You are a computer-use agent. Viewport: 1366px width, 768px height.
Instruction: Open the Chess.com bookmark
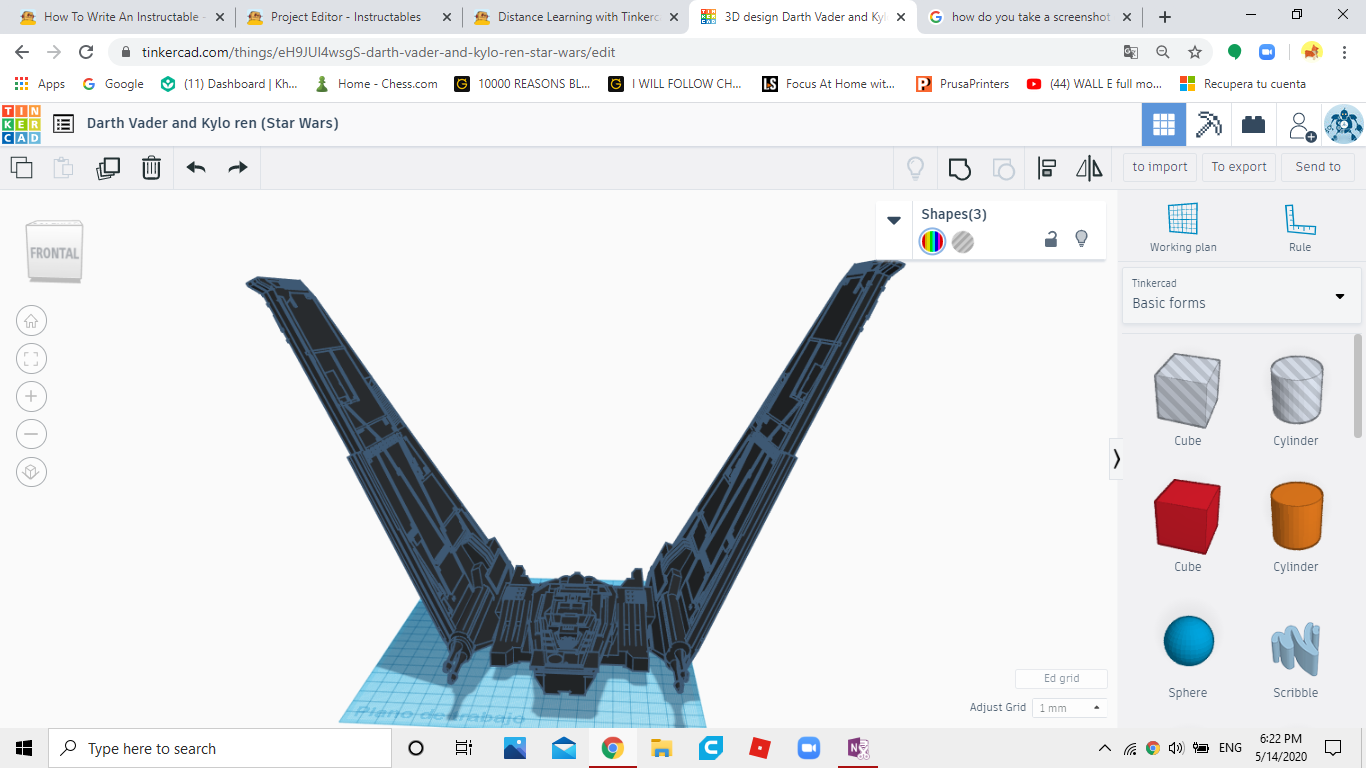[x=376, y=84]
